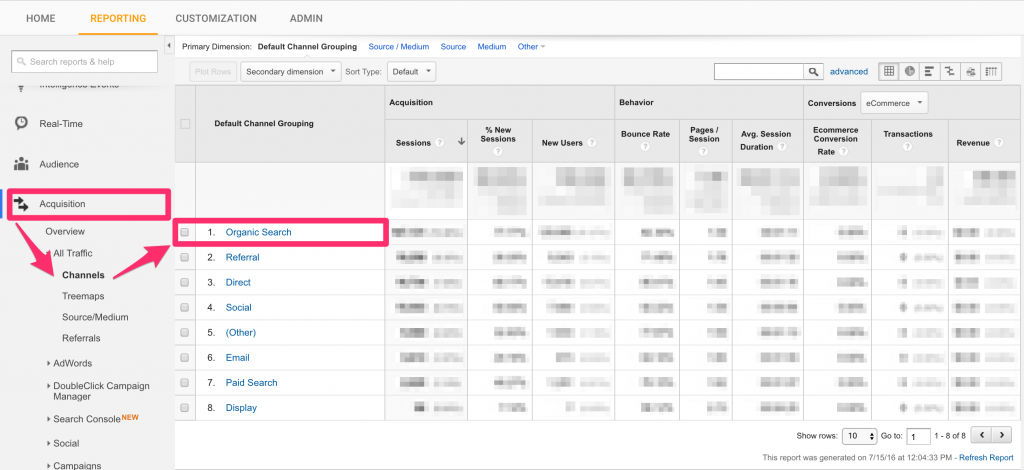This screenshot has height=470, width=1024.
Task: Open the Show rows 10 dropdown
Action: coord(860,436)
